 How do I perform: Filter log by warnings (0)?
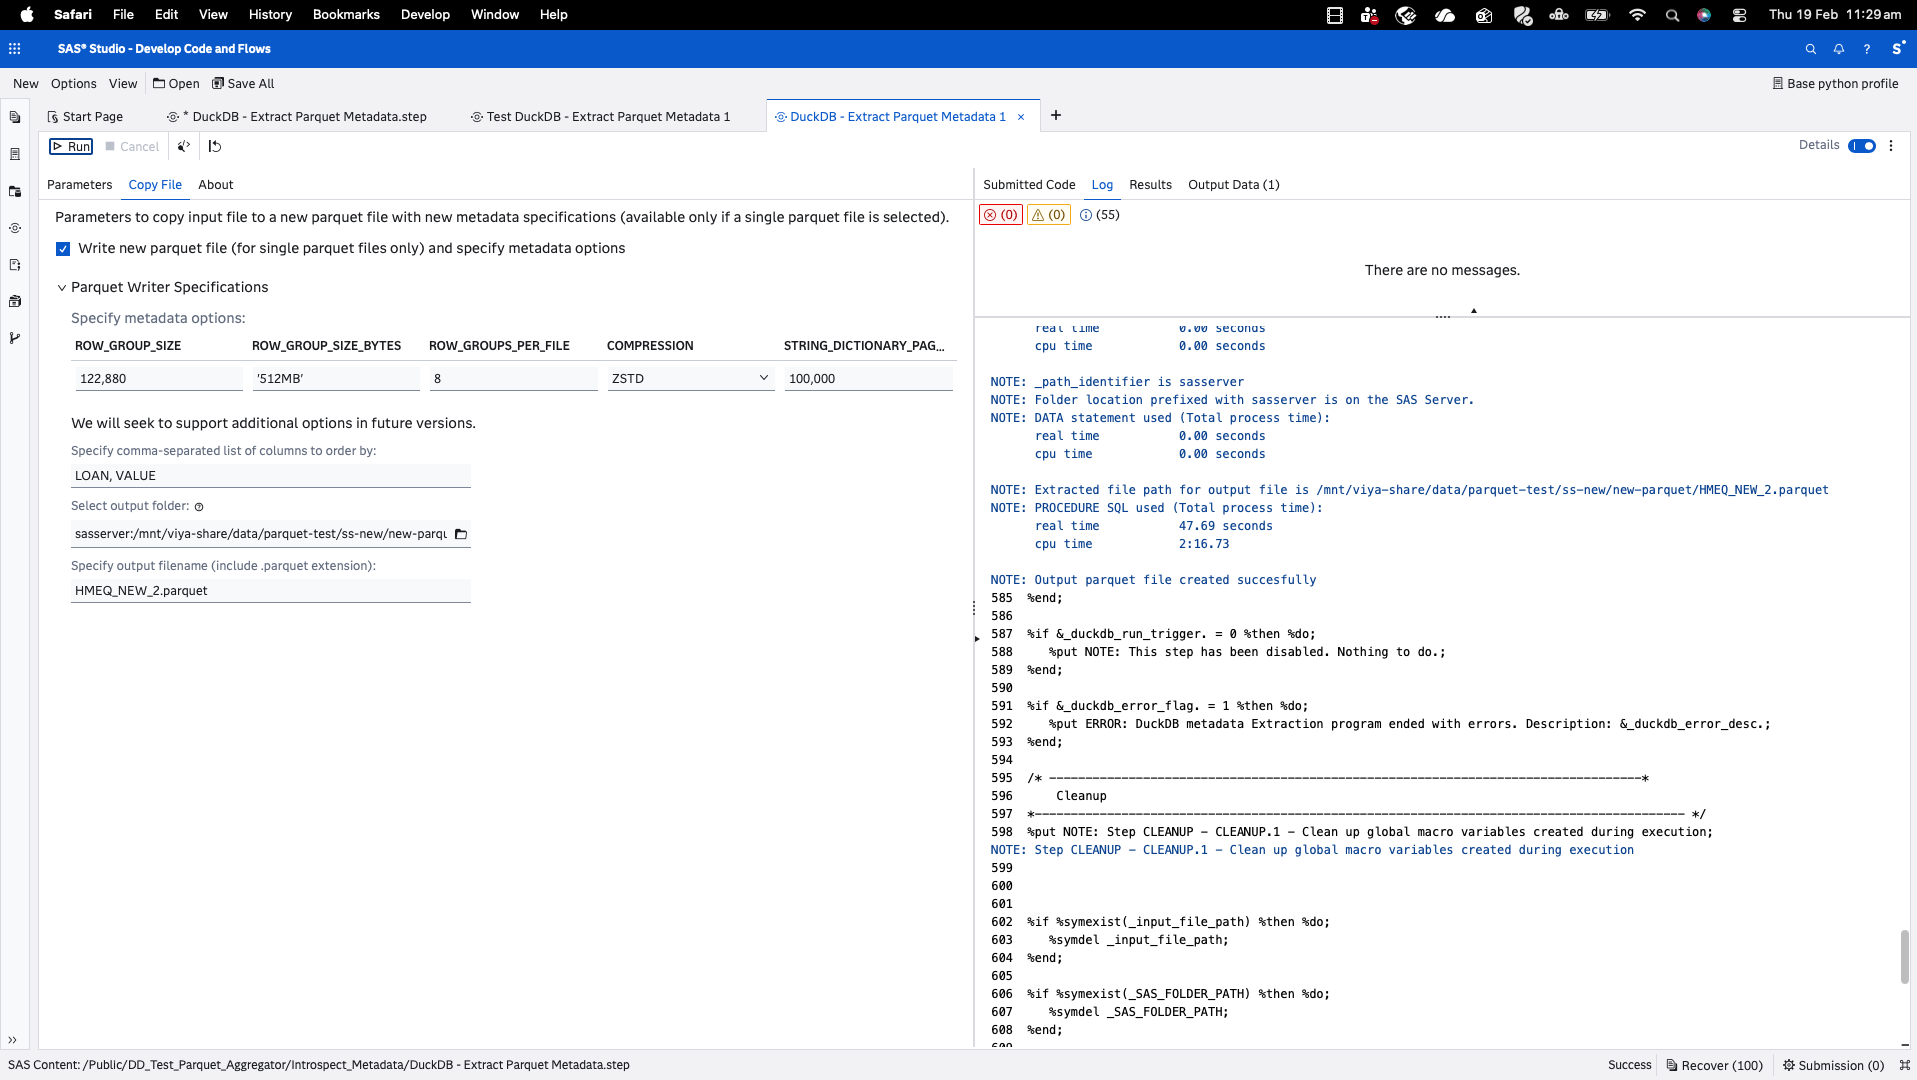[1048, 215]
